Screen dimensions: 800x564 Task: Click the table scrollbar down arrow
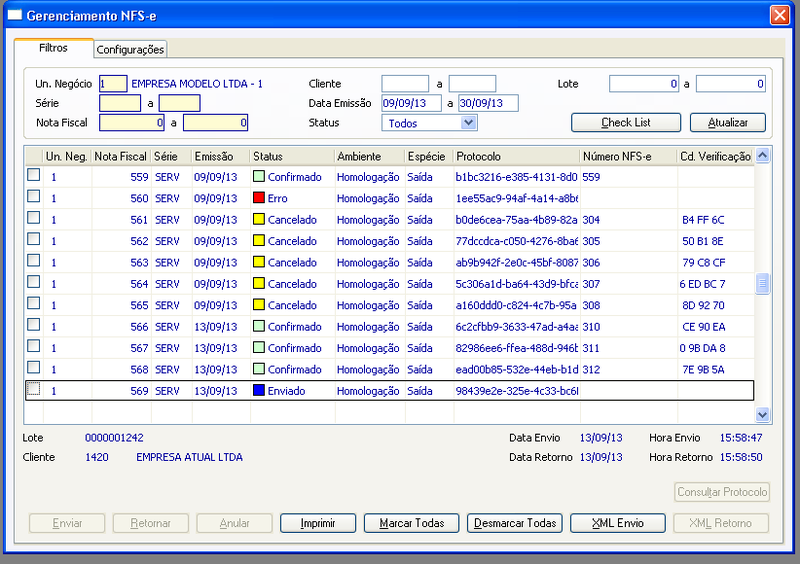point(763,414)
